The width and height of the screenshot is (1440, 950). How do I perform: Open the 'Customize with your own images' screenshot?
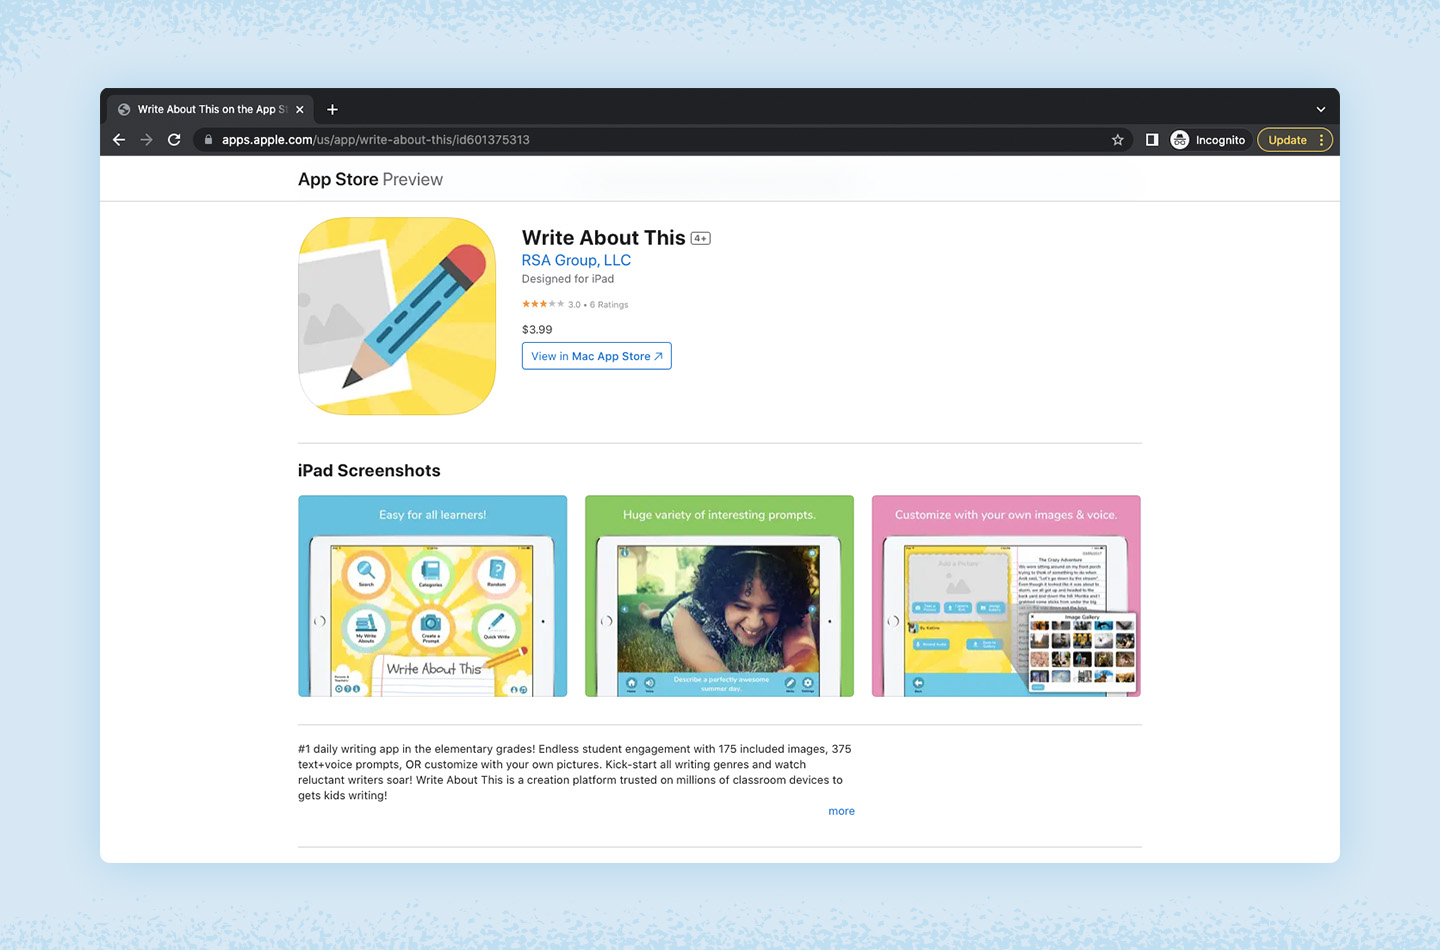click(1006, 596)
